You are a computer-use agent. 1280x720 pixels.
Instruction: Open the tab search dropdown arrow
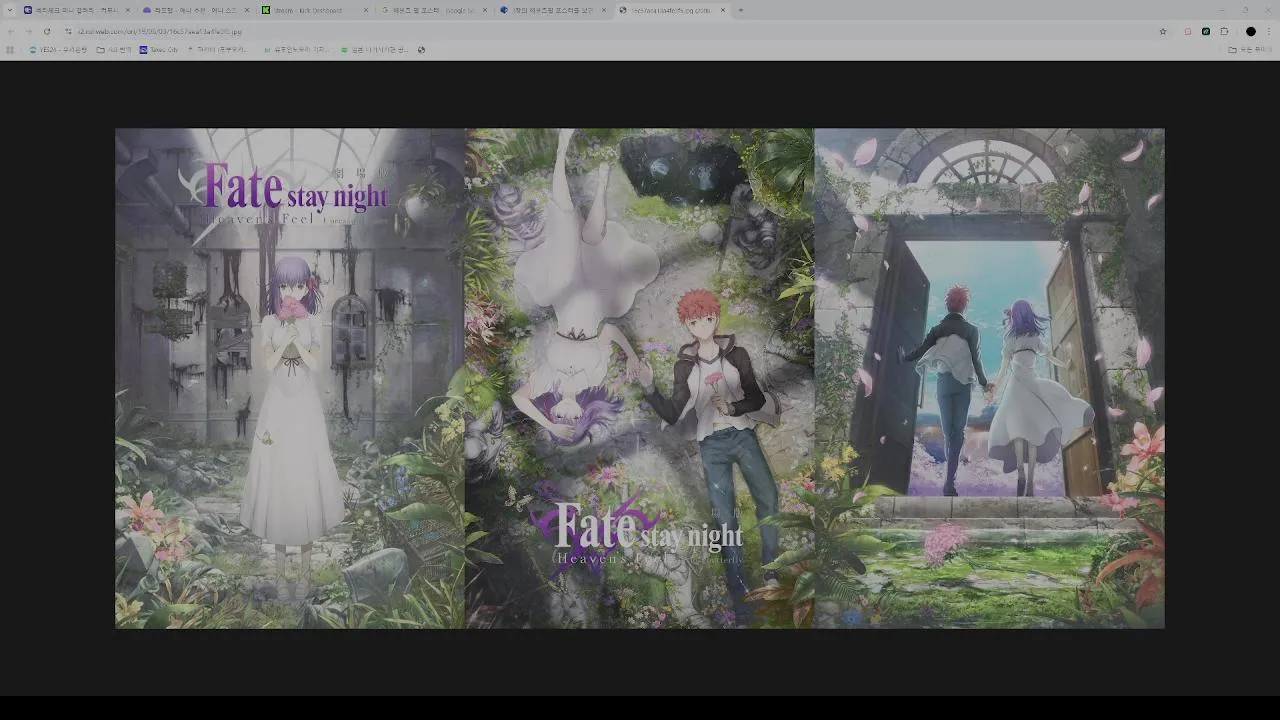point(9,10)
